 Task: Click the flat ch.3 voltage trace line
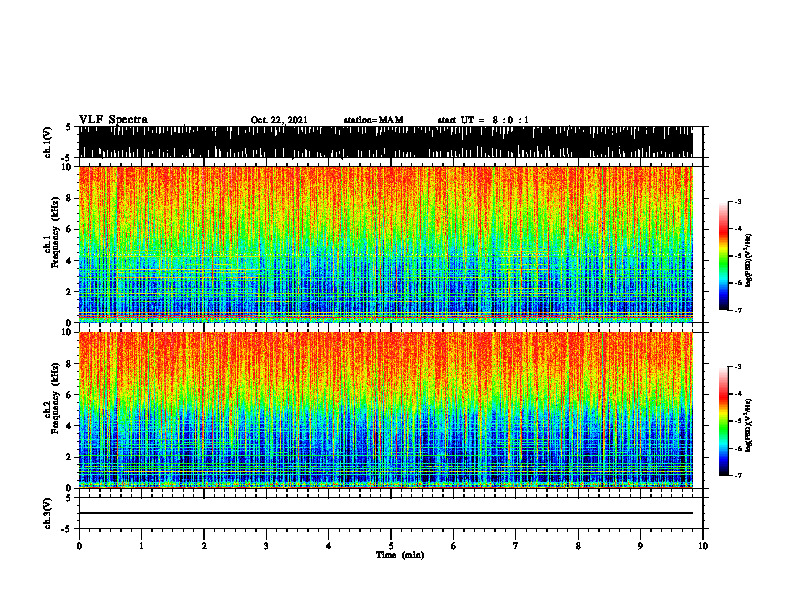(x=386, y=513)
